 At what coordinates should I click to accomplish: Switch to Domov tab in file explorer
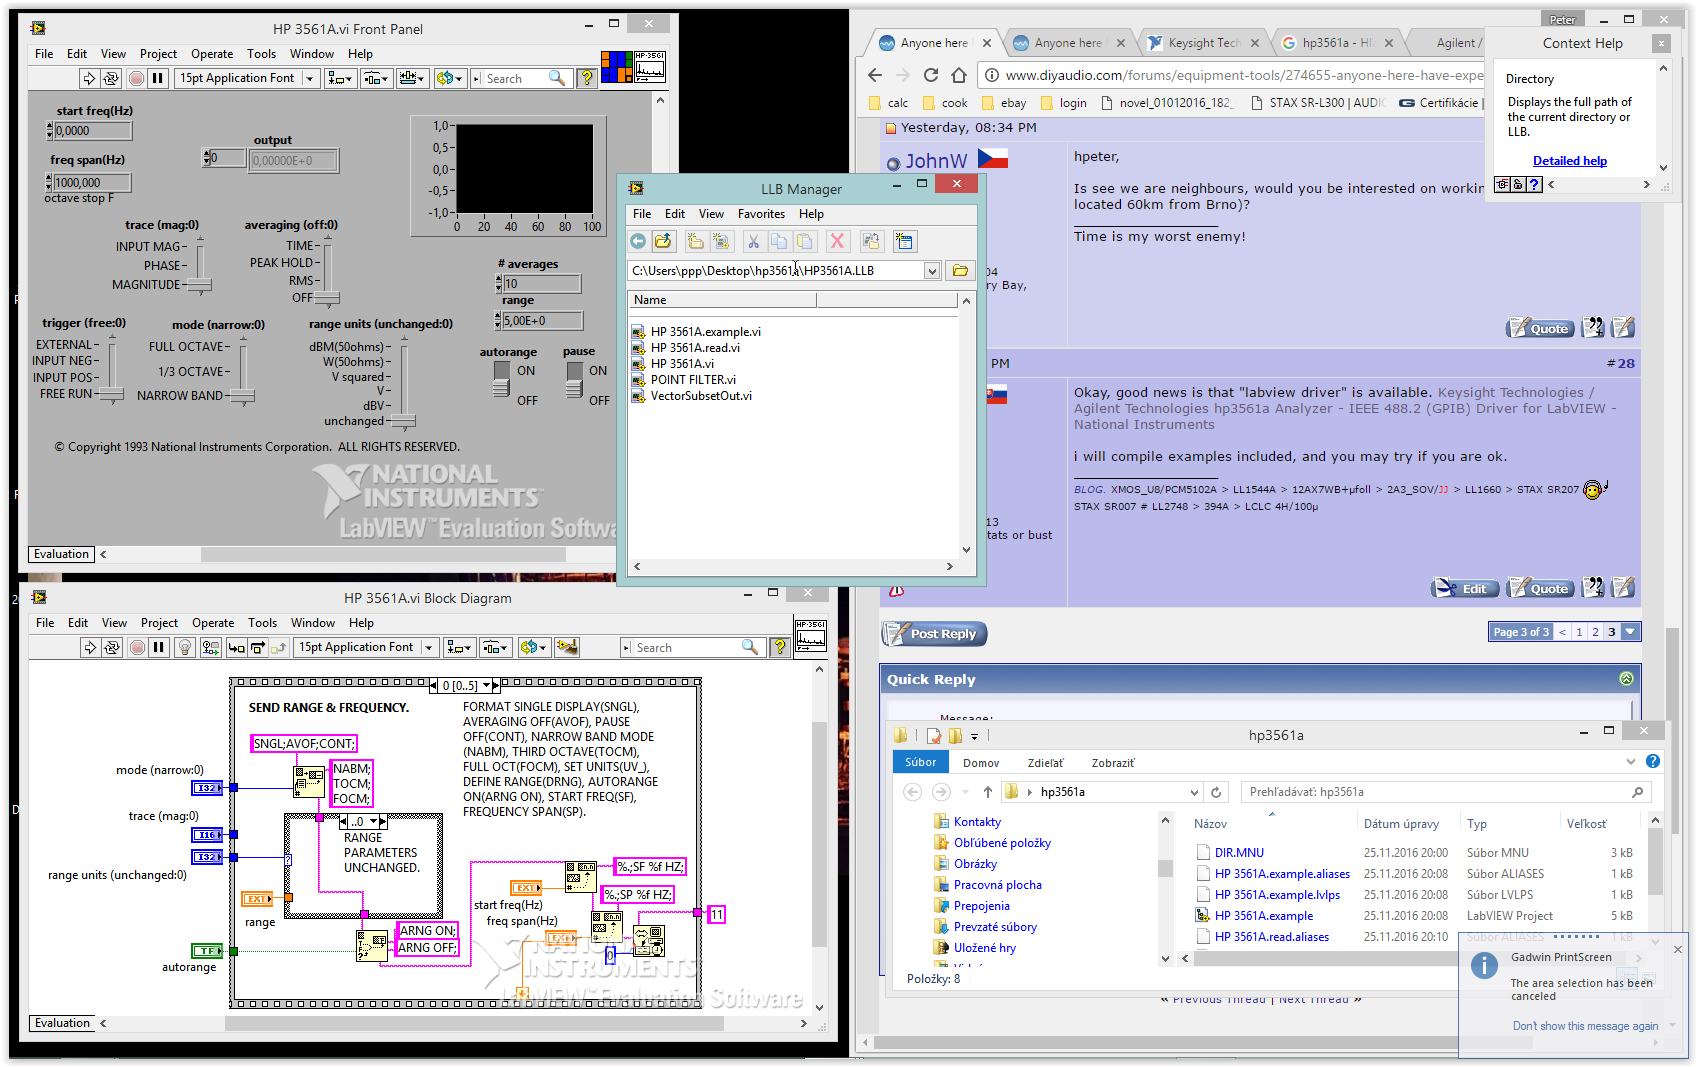pos(981,763)
